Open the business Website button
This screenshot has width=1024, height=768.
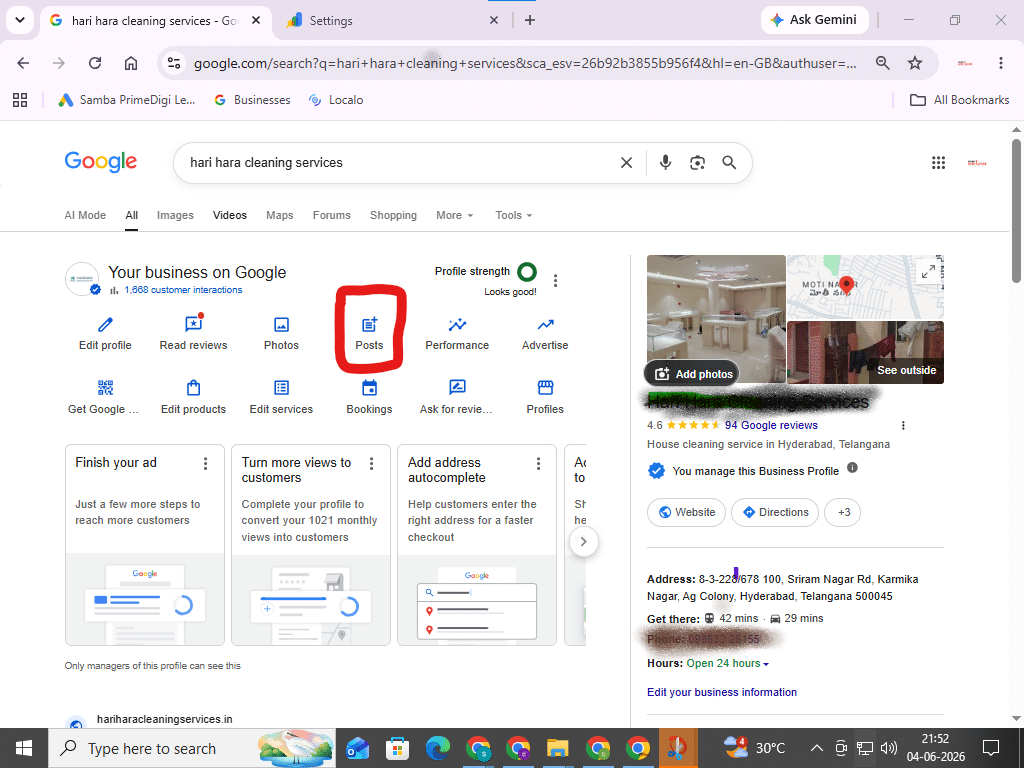686,513
